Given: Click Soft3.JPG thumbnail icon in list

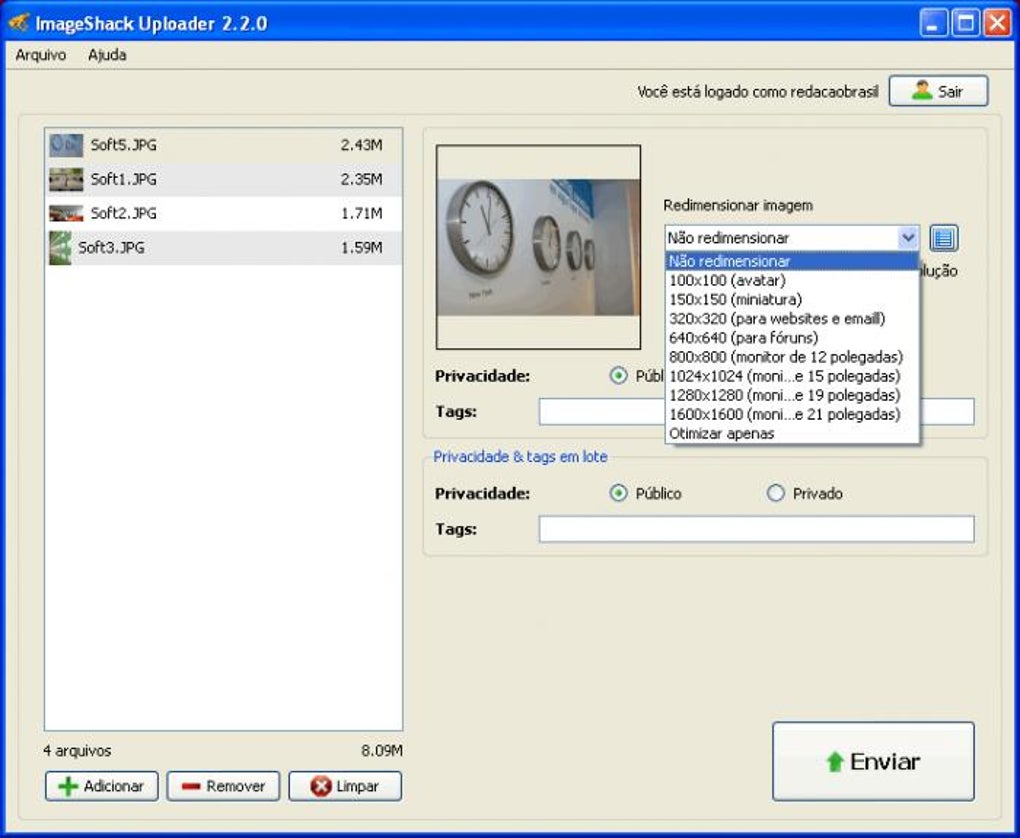Looking at the screenshot, I should point(60,248).
